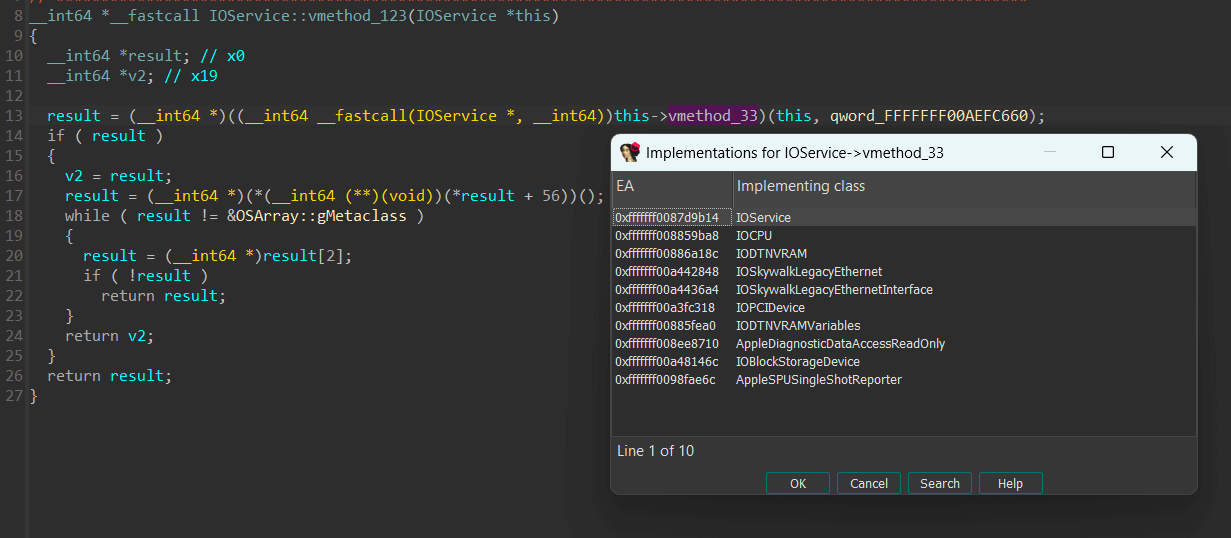The width and height of the screenshot is (1231, 538).
Task: Click 'Line 1 of 10' status text
Action: tap(655, 451)
